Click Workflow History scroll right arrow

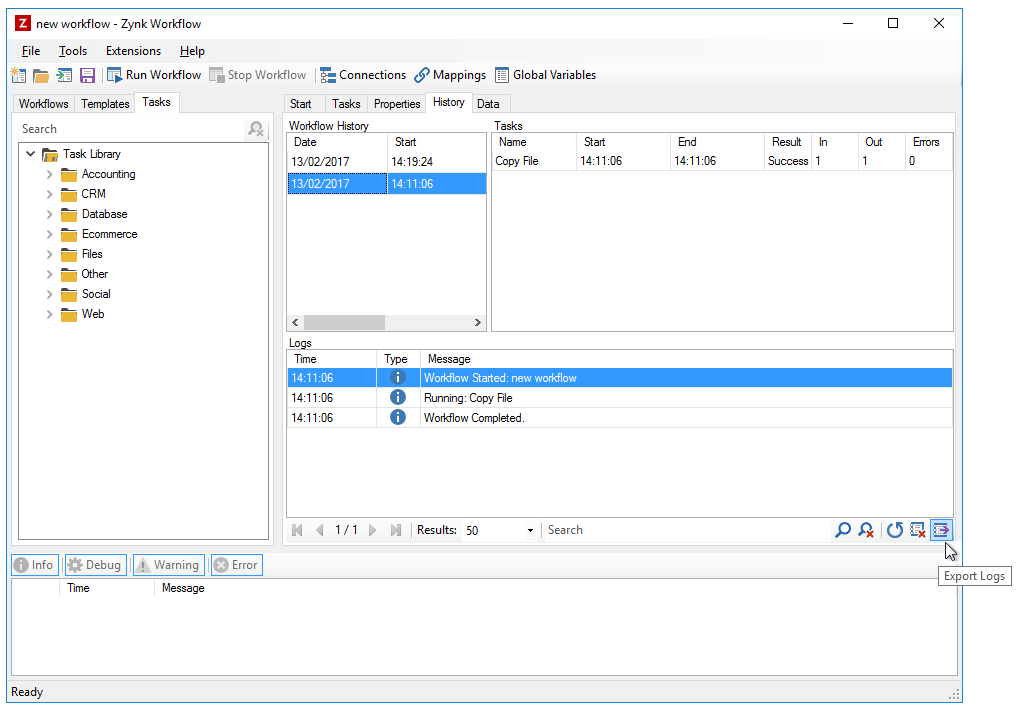tap(478, 322)
